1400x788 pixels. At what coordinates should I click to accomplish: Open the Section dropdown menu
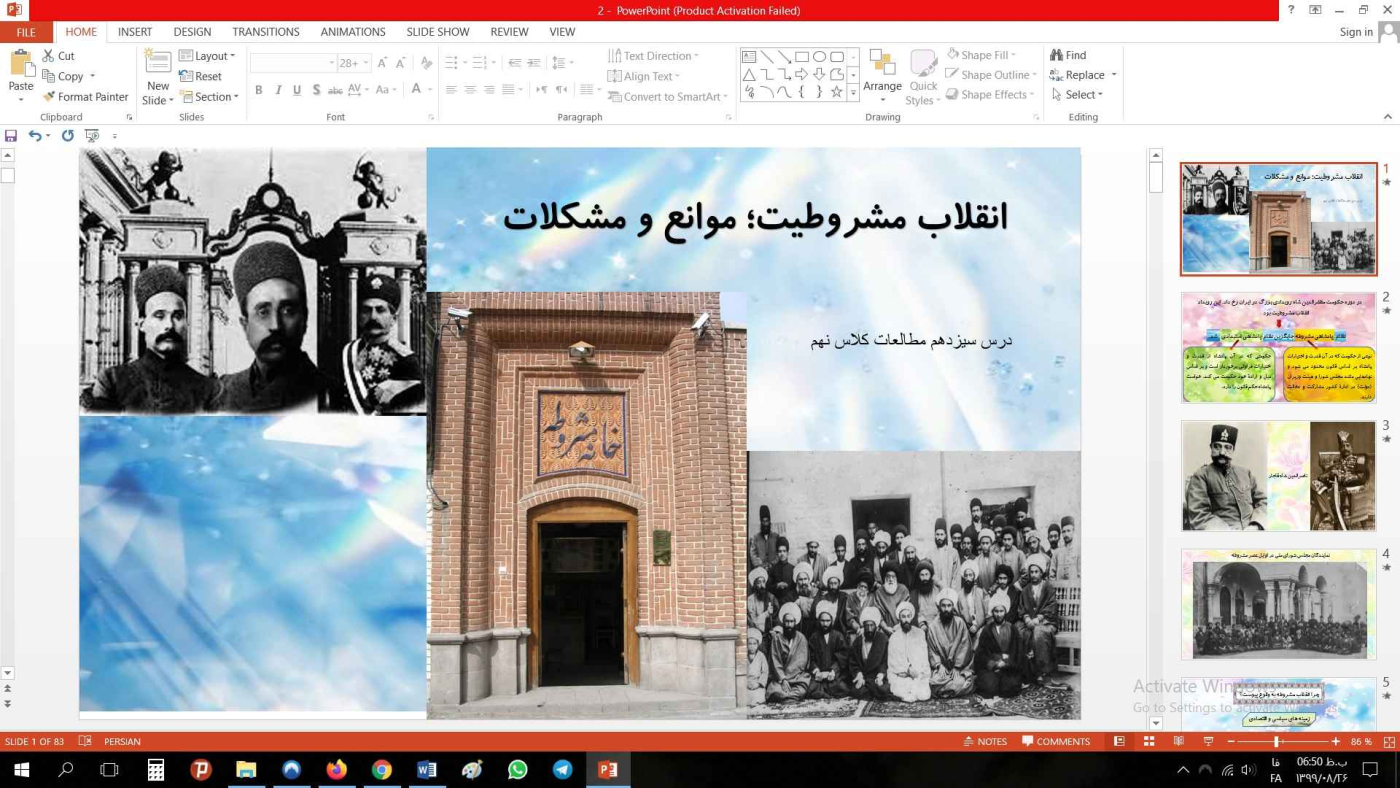pos(210,97)
